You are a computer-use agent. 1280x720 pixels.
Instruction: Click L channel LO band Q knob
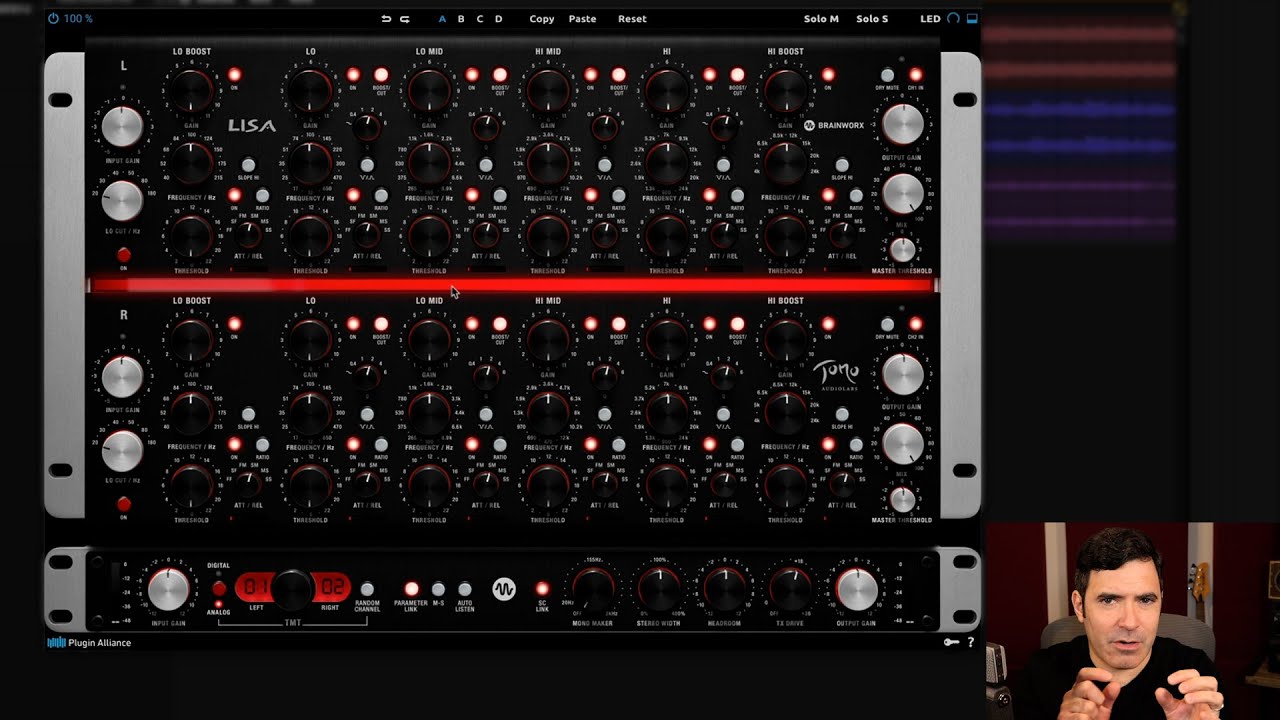pos(367,127)
